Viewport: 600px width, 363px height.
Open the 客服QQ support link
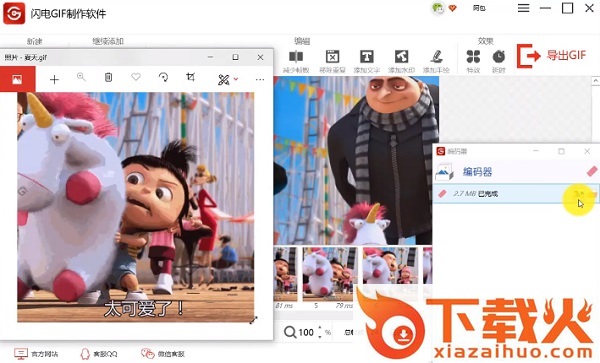(98, 354)
